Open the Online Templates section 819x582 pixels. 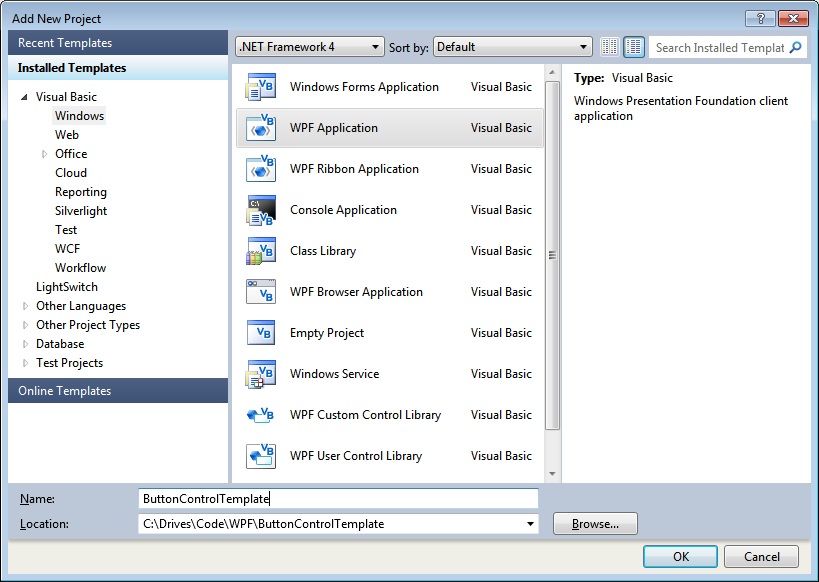click(118, 391)
